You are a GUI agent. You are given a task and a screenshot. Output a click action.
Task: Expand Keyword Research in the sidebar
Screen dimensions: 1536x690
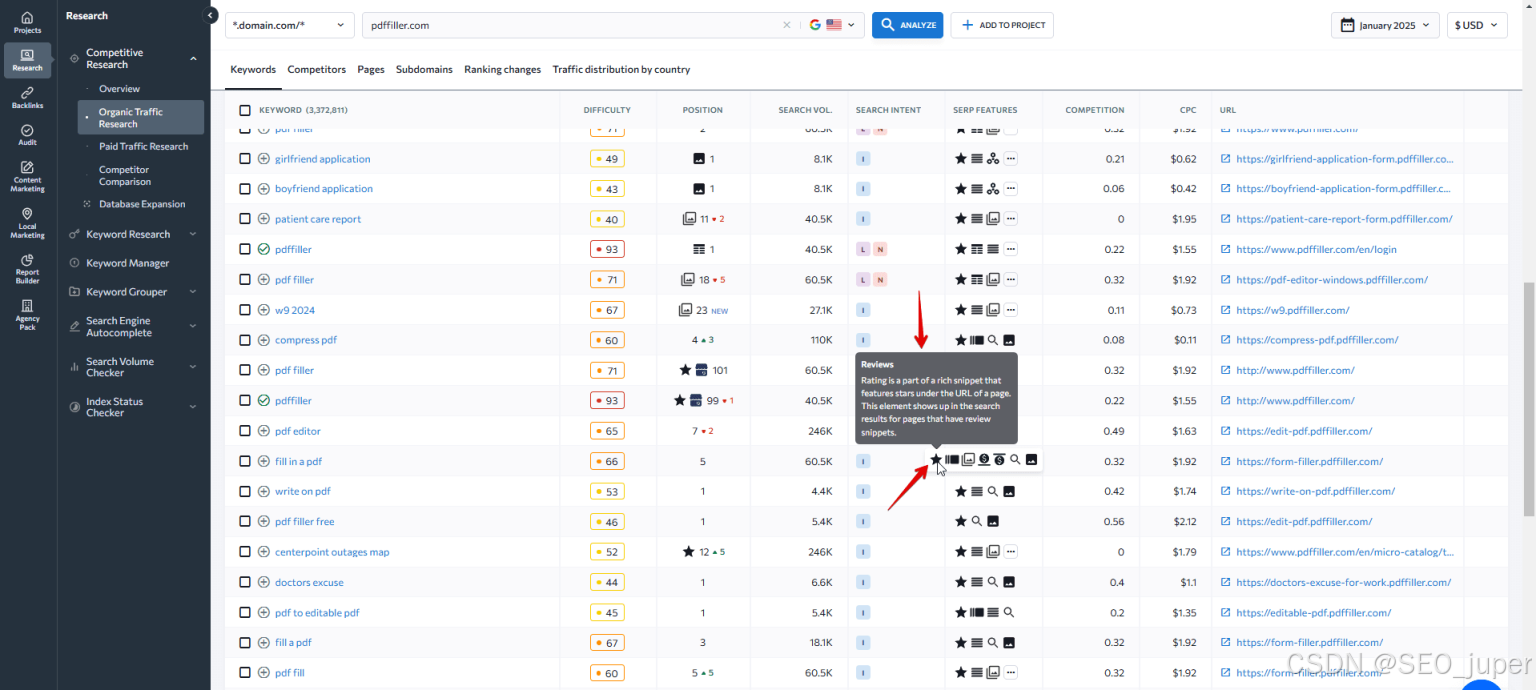(x=193, y=234)
